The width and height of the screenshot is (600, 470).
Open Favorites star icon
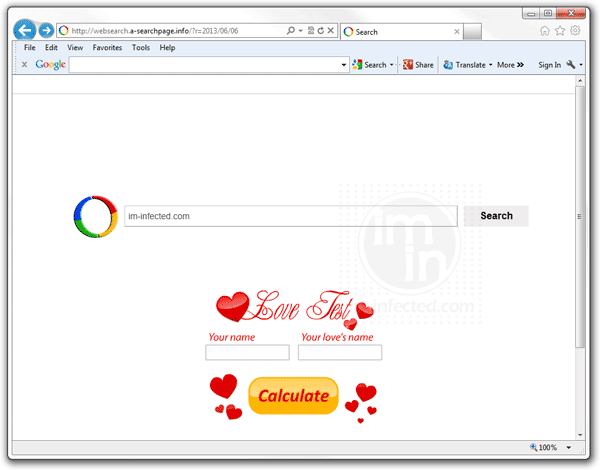click(560, 31)
